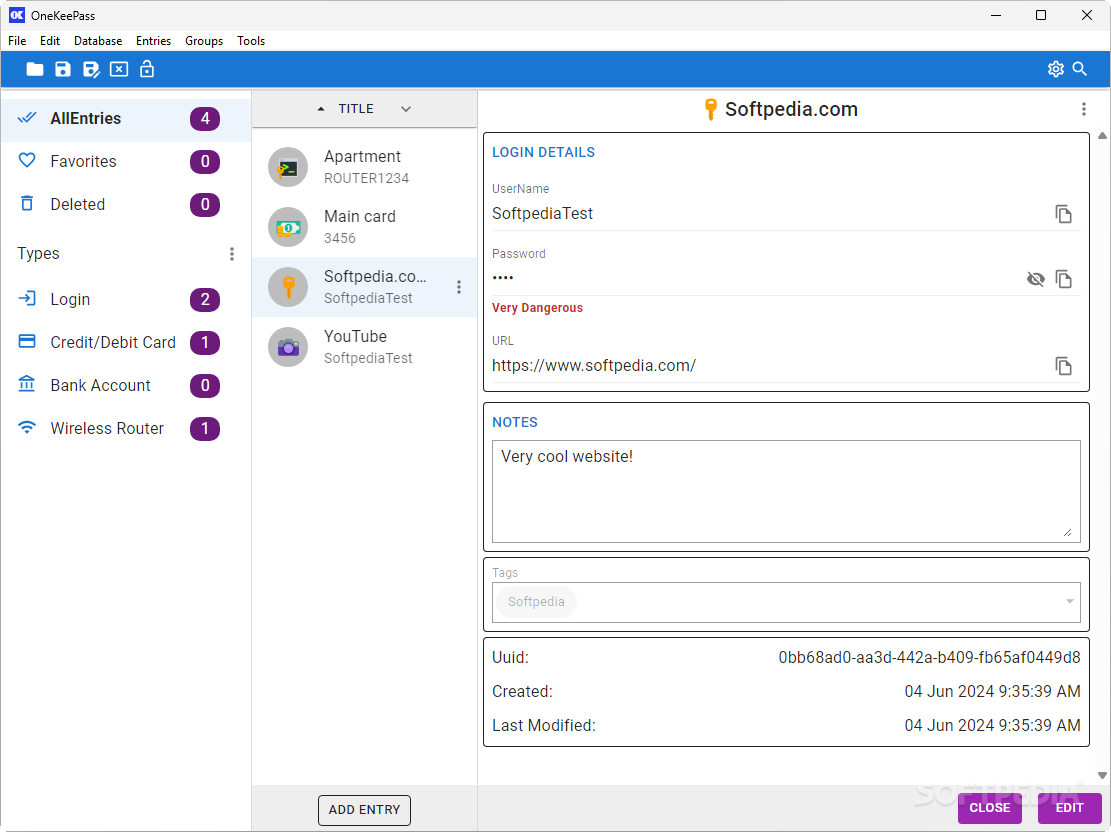Screen dimensions: 1111x832
Task: Expand the Tags dropdown arrow
Action: click(x=1069, y=602)
